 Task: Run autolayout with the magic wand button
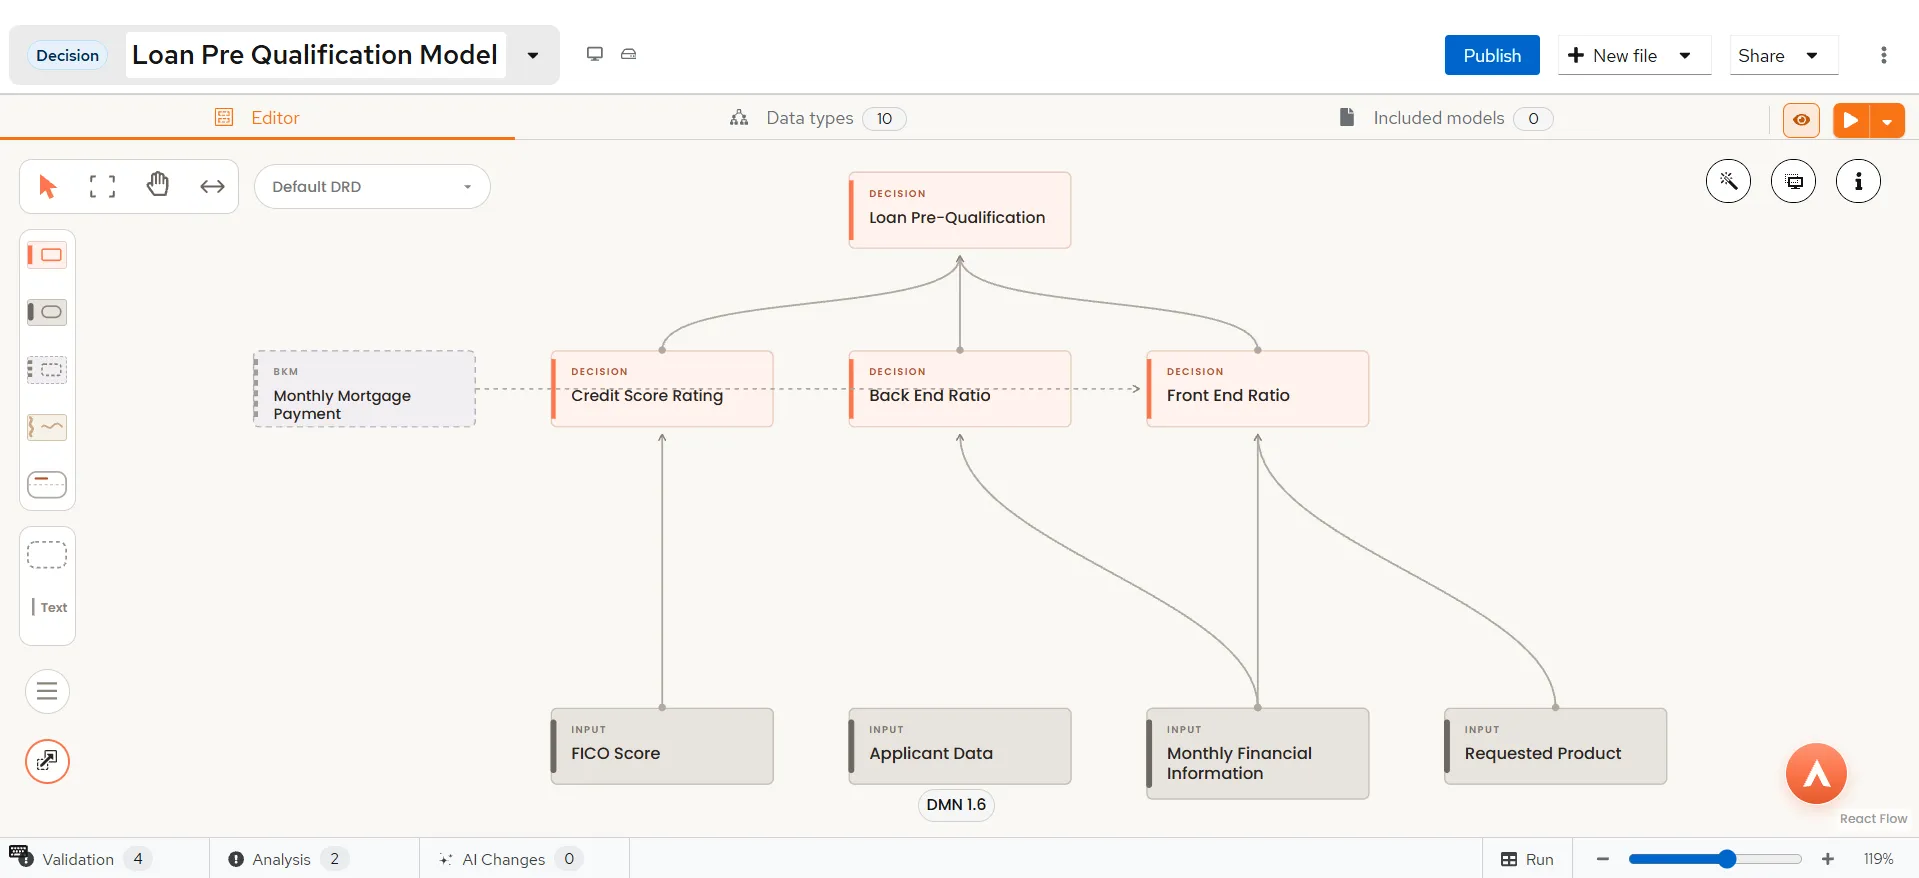click(x=1728, y=181)
